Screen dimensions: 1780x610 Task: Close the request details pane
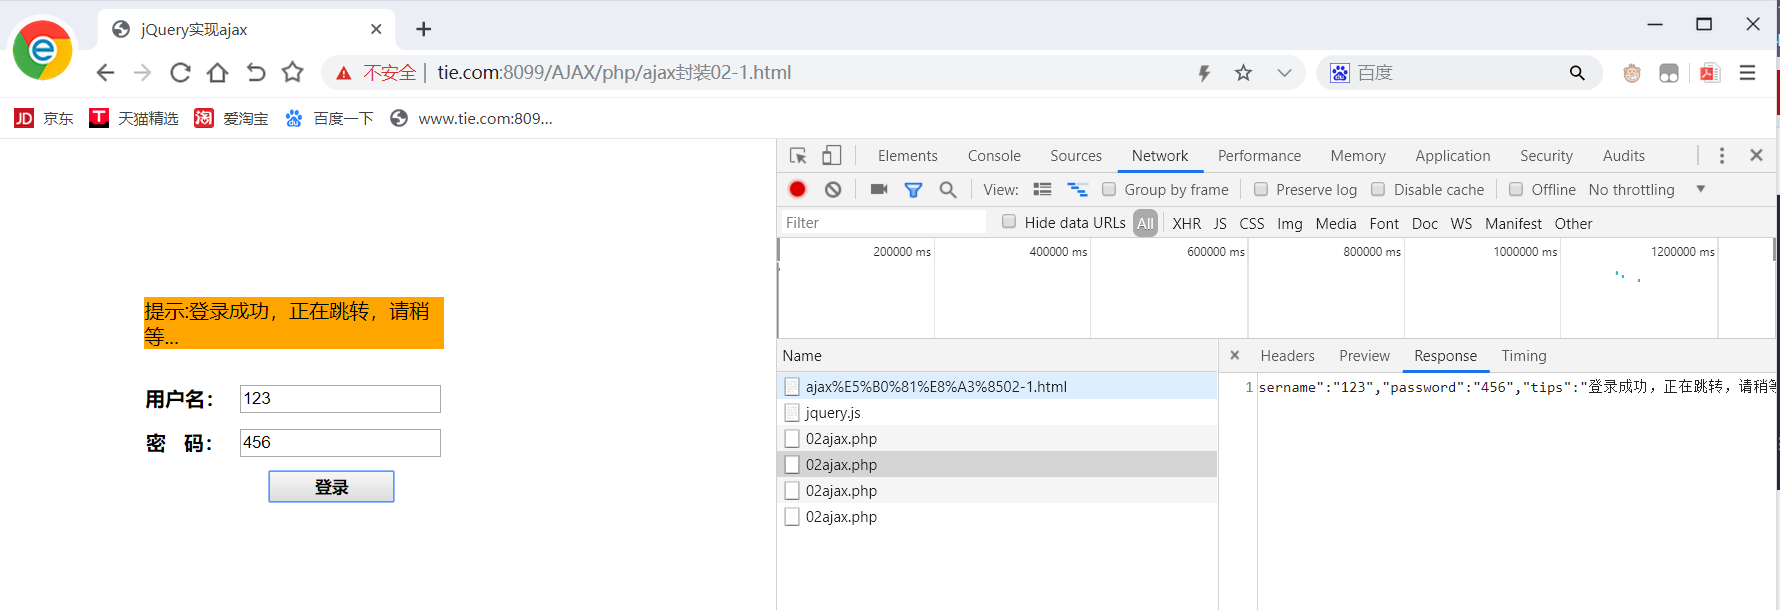[1234, 355]
